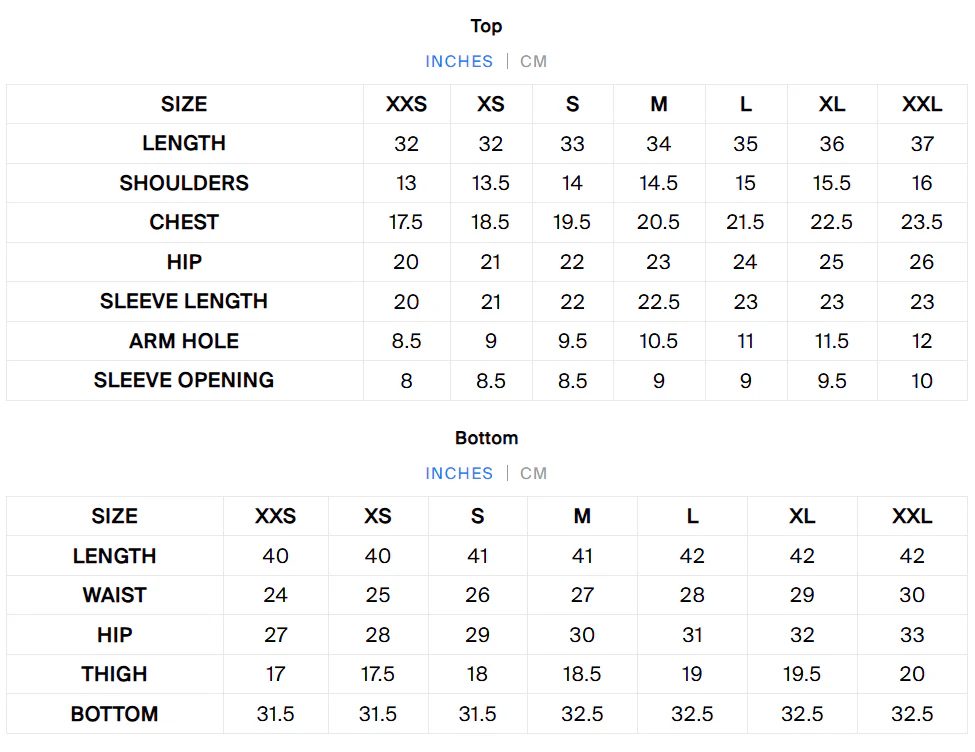Click the CHEST row label

[x=184, y=222]
